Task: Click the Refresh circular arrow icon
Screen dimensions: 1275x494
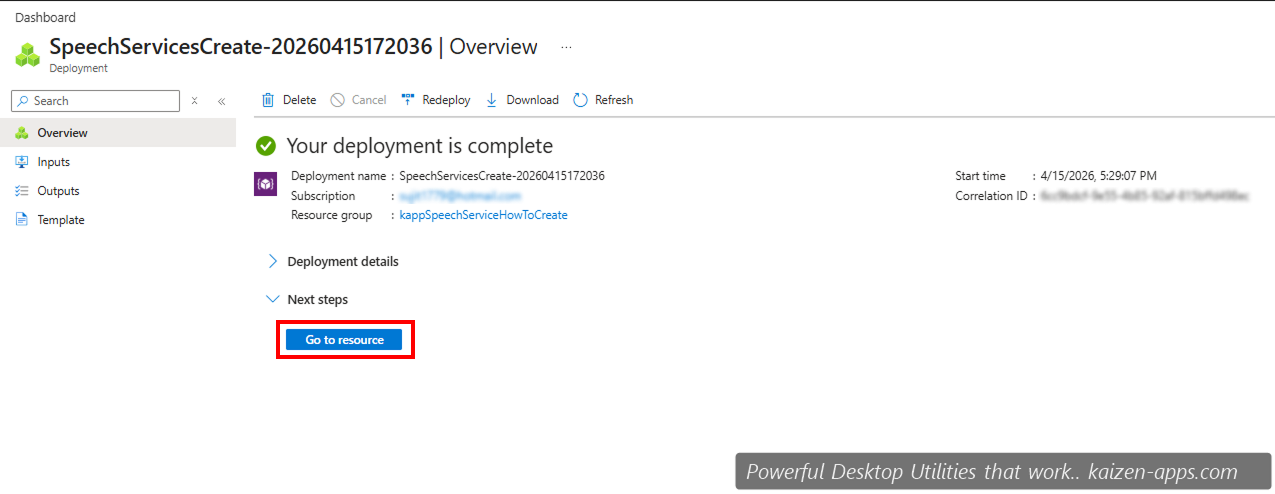Action: [580, 100]
